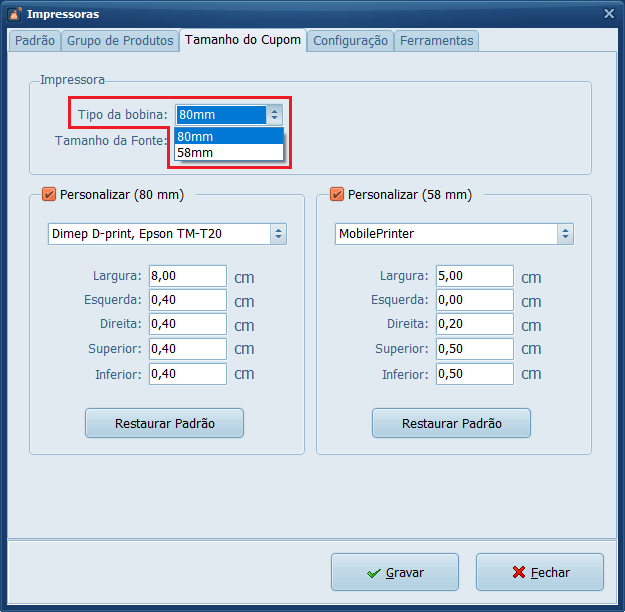Click the Fechar button
This screenshot has height=612, width=625.
tap(540, 572)
